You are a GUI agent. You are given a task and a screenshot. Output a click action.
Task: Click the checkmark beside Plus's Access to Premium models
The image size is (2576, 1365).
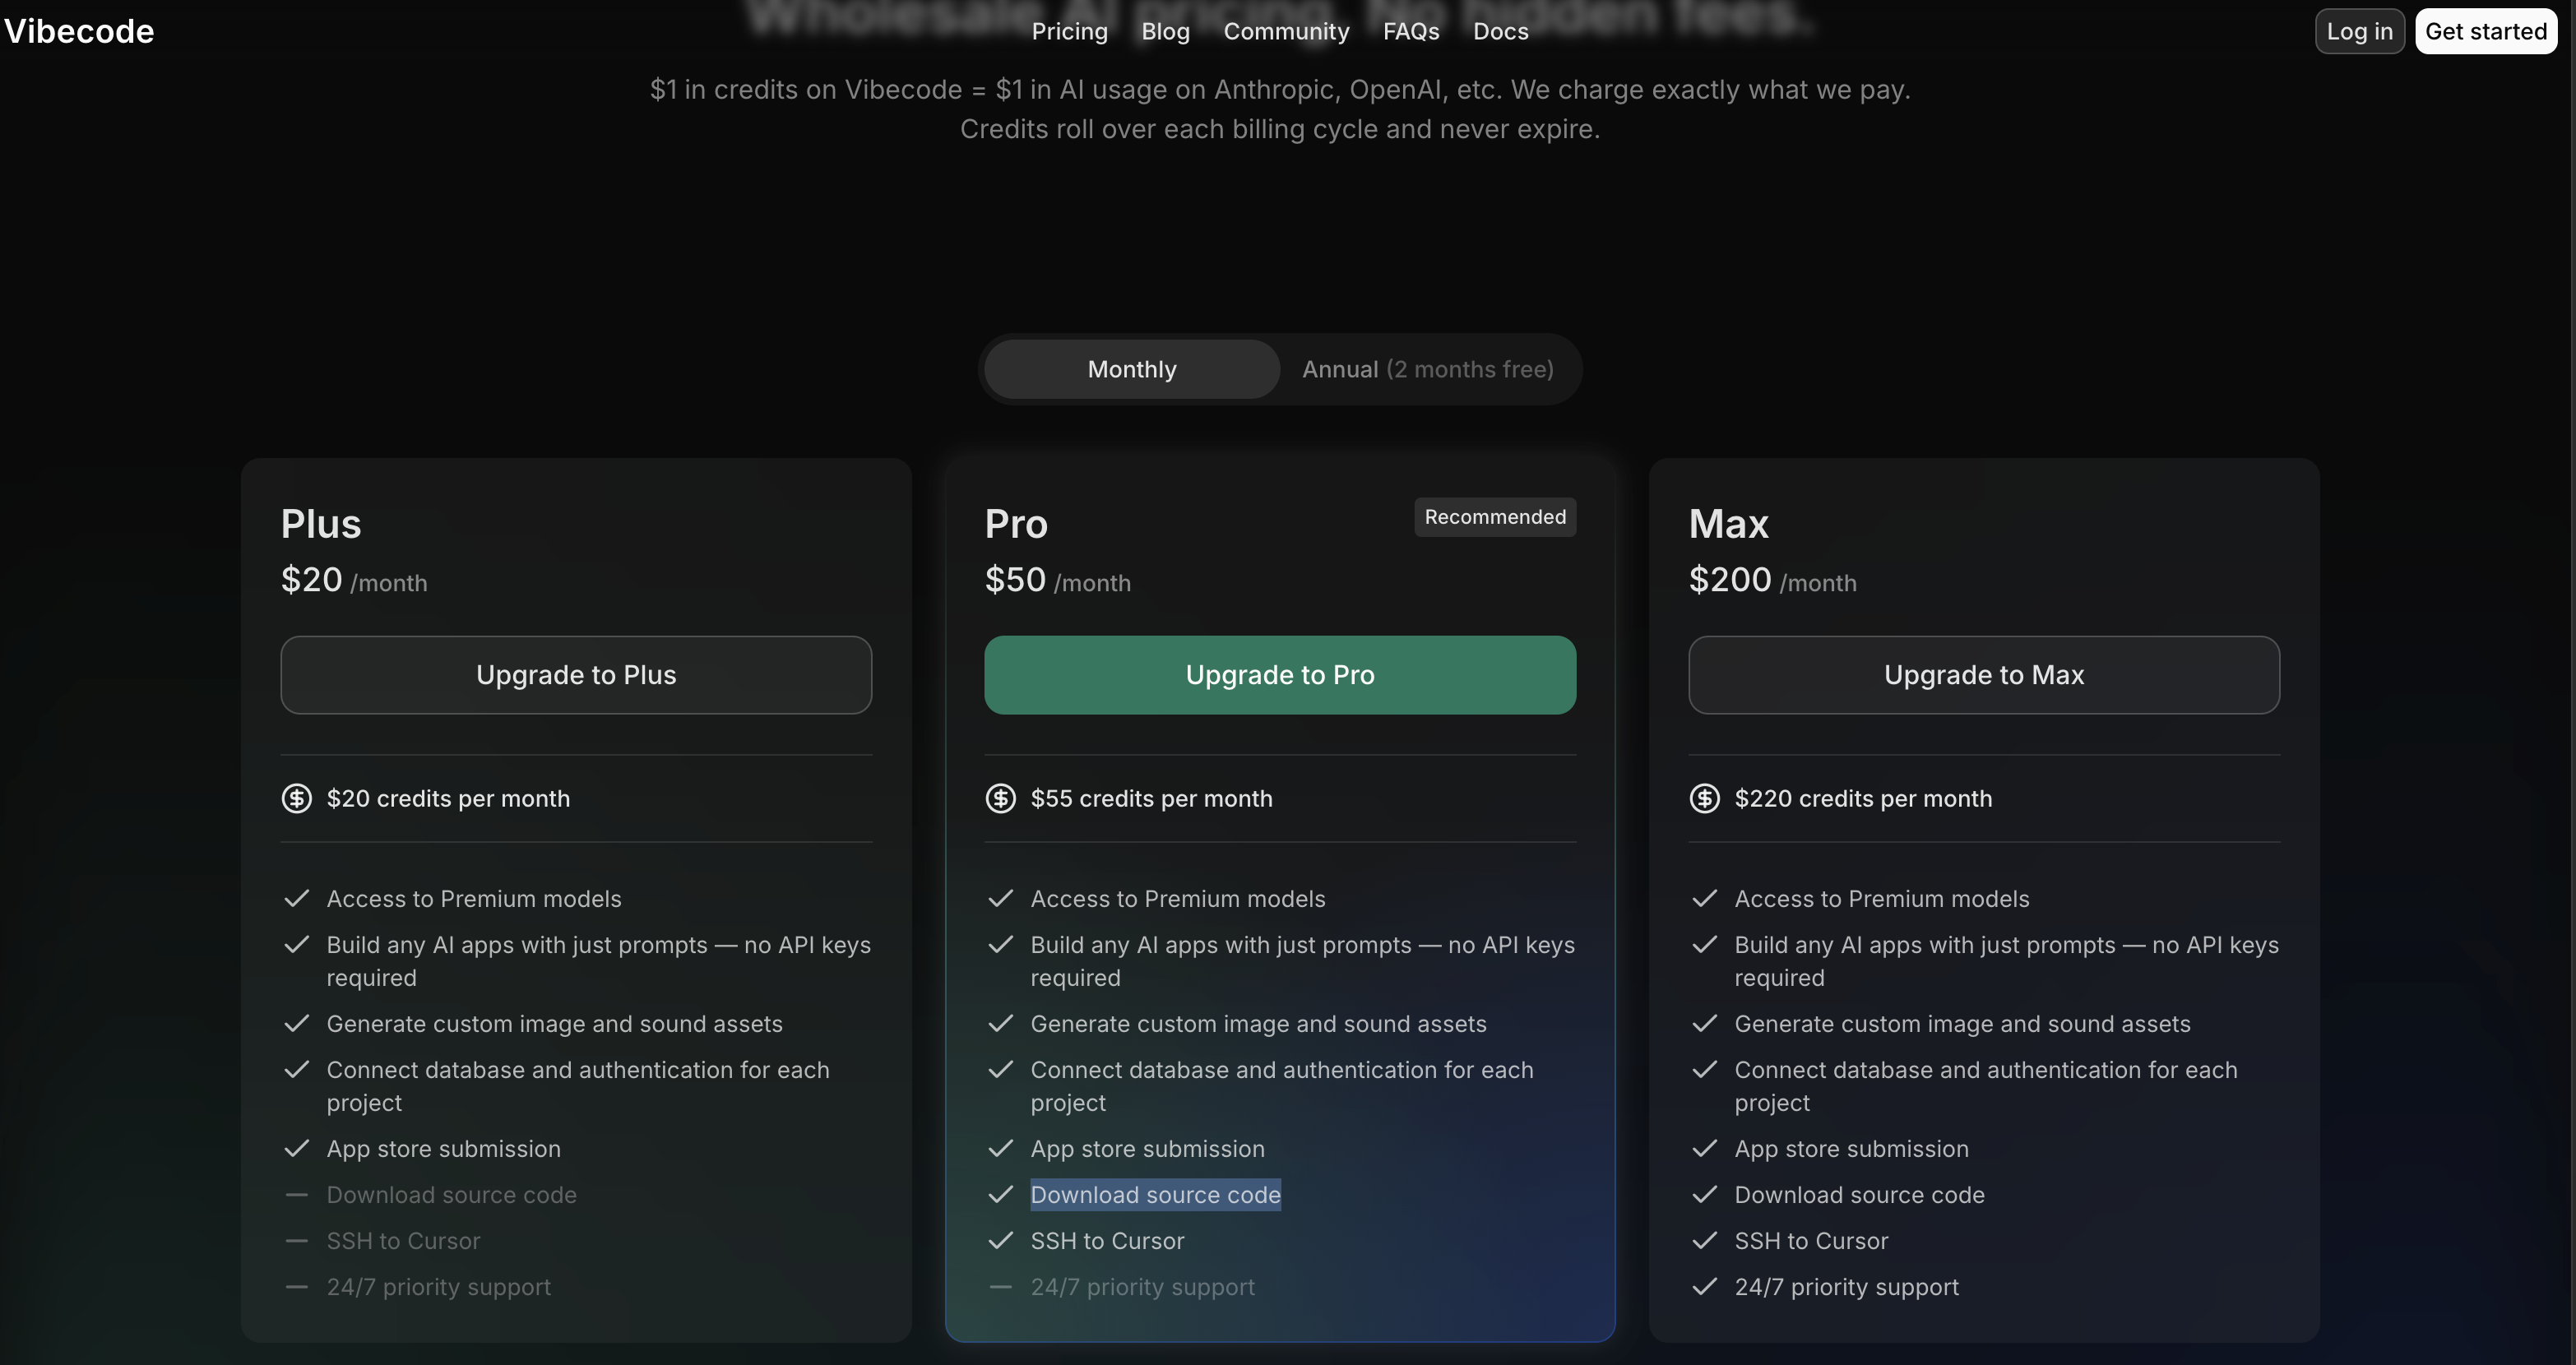coord(297,898)
